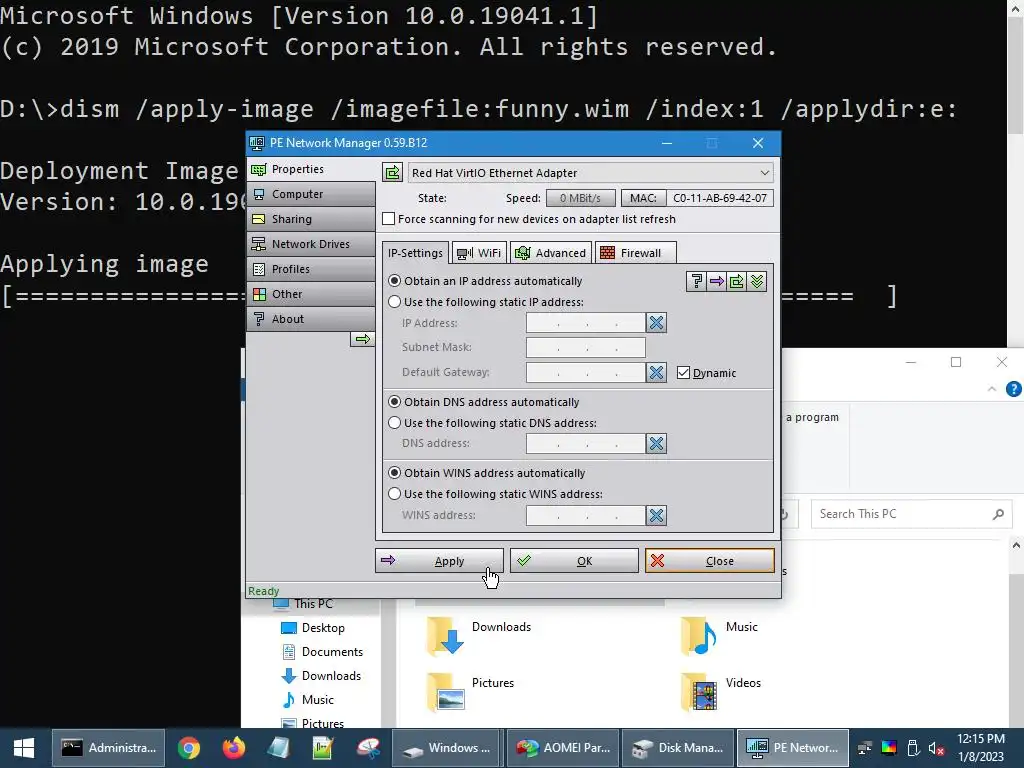Open the Computer section in the sidebar
1024x768 pixels.
click(x=311, y=194)
